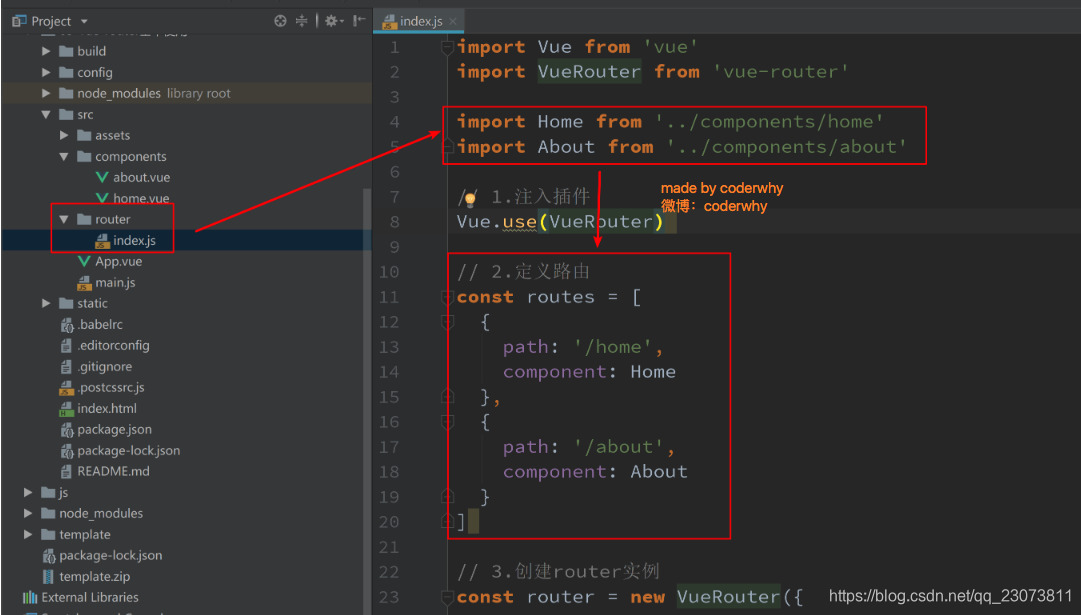This screenshot has height=615, width=1081.
Task: Select README.md file icon
Action: pyautogui.click(x=66, y=472)
